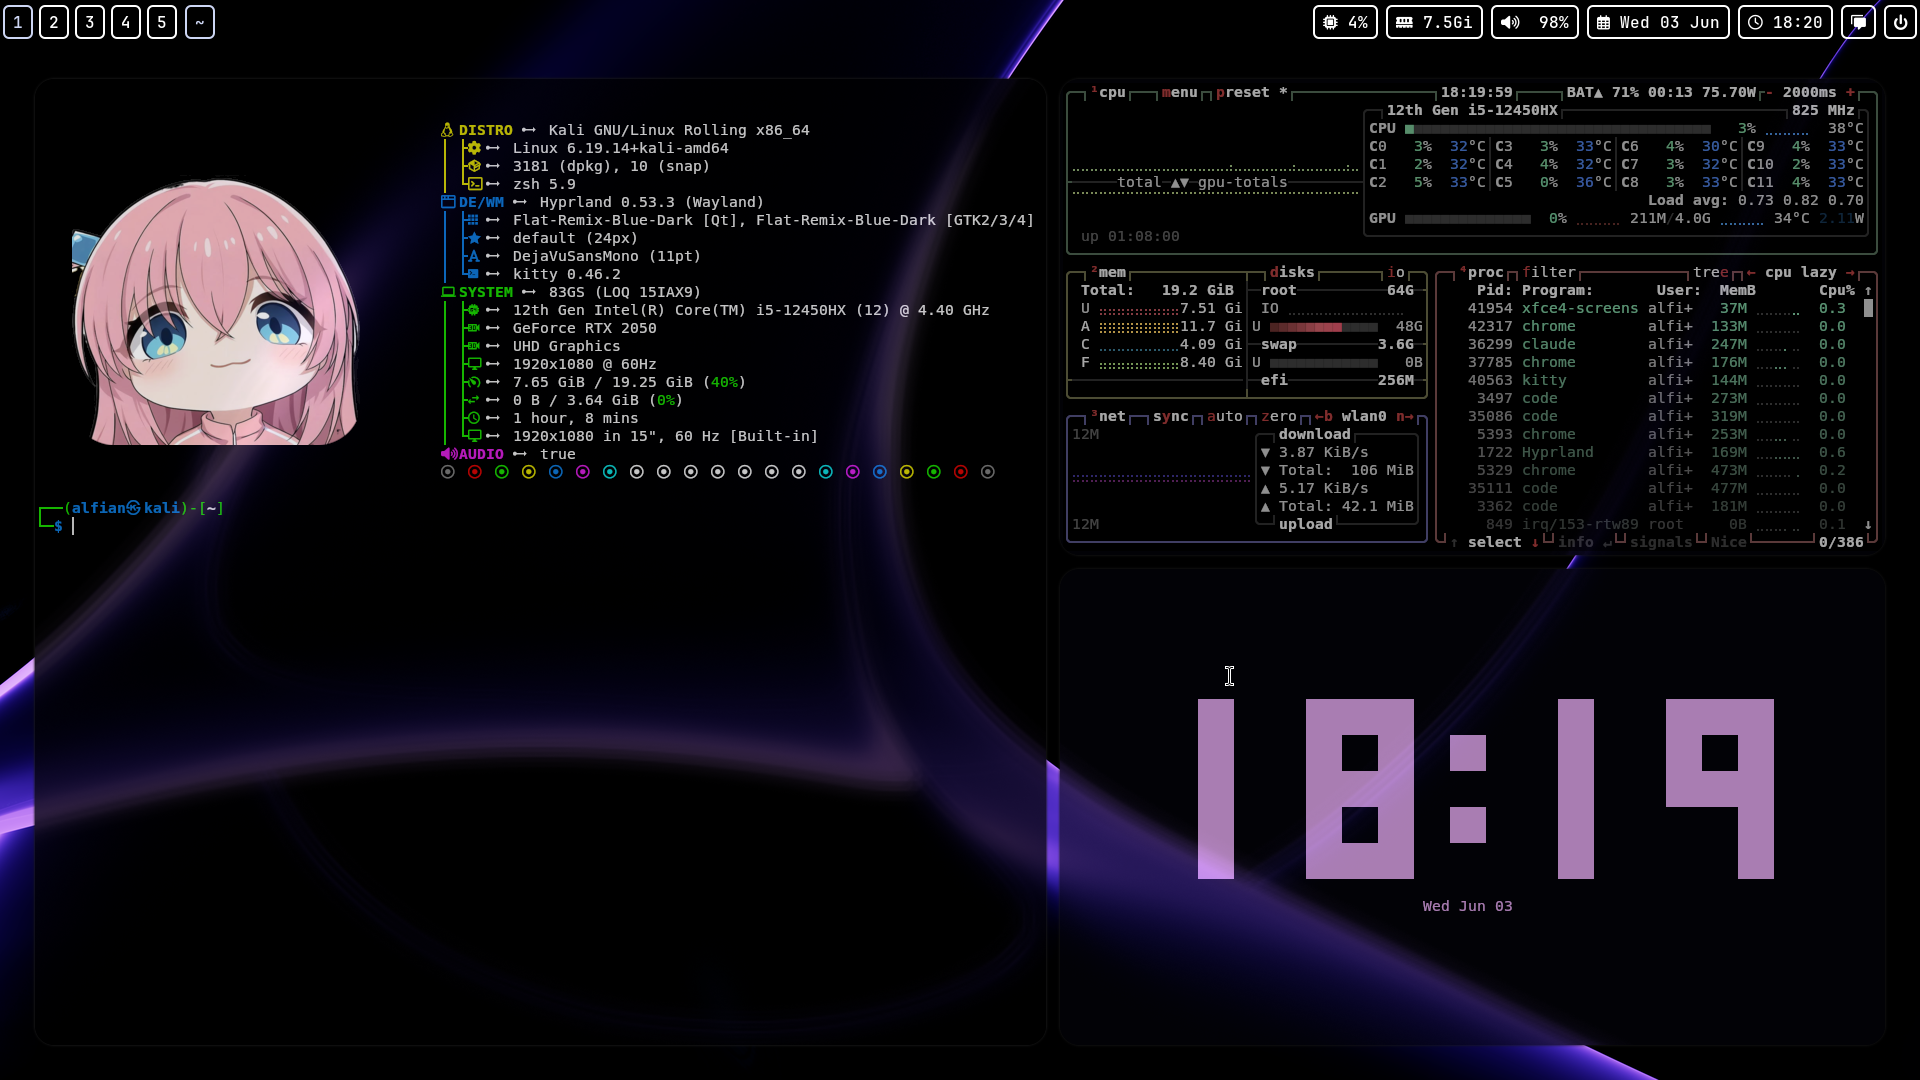Toggle the io mode in btop disks box
The image size is (1920, 1080).
(1395, 272)
